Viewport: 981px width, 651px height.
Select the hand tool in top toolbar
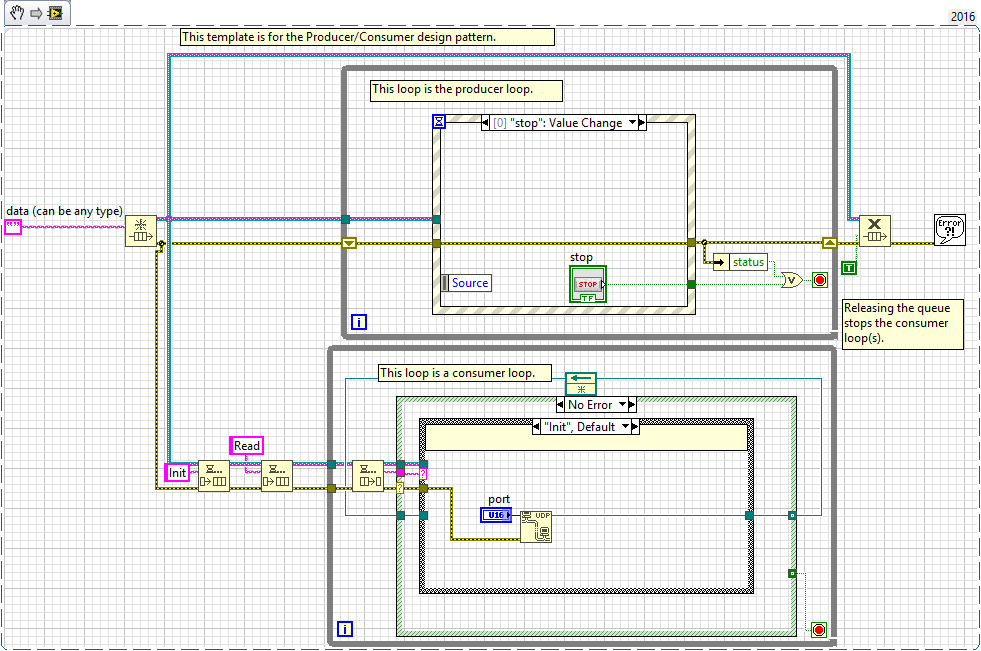coord(13,13)
